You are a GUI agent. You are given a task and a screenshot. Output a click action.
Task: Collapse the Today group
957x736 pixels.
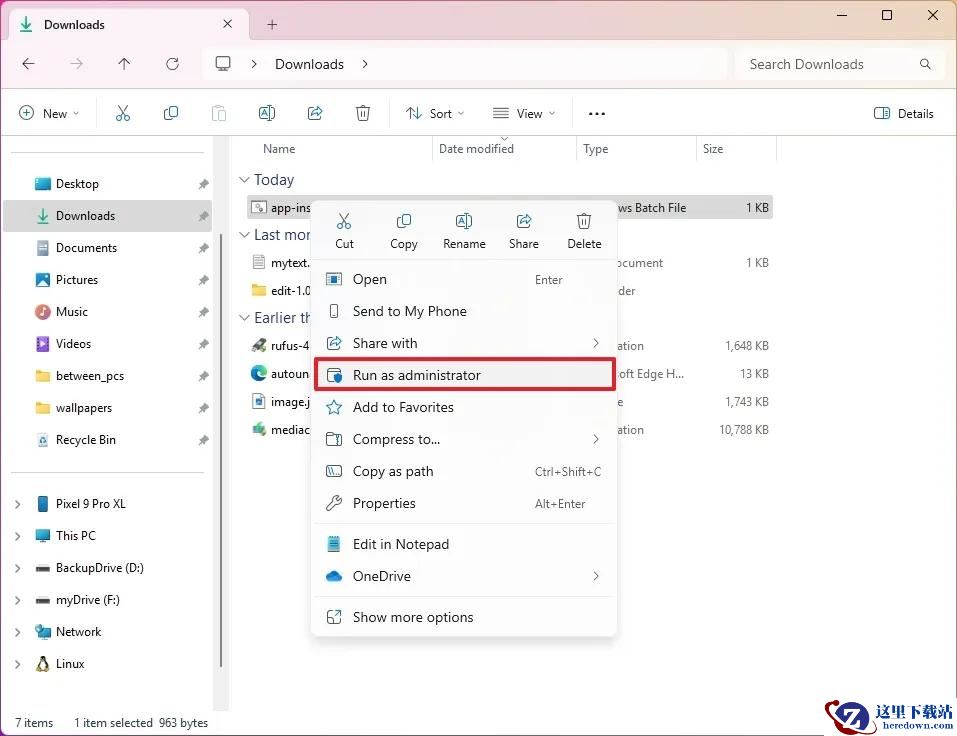tap(244, 179)
